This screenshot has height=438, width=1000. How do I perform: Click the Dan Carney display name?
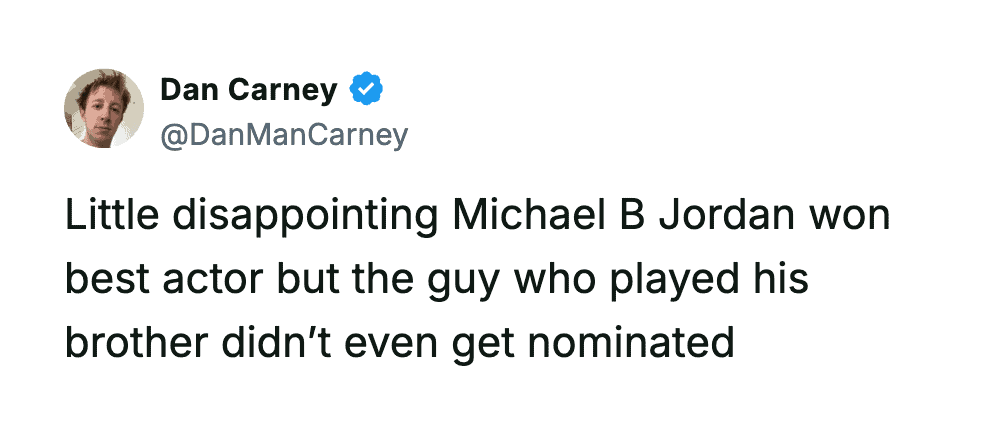click(248, 91)
